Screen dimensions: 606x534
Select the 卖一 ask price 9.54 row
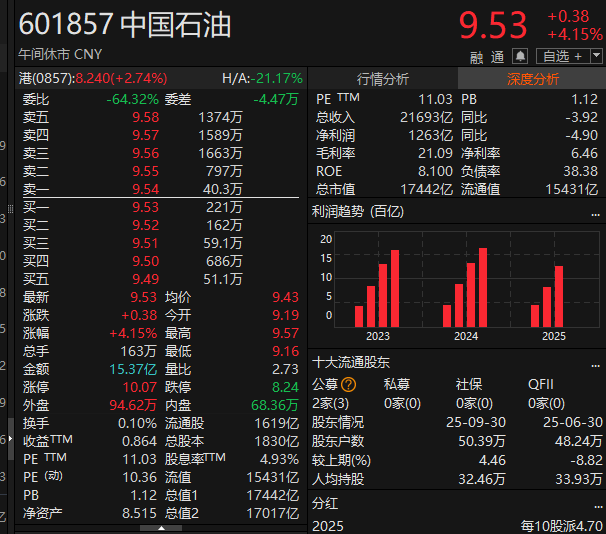[145, 189]
